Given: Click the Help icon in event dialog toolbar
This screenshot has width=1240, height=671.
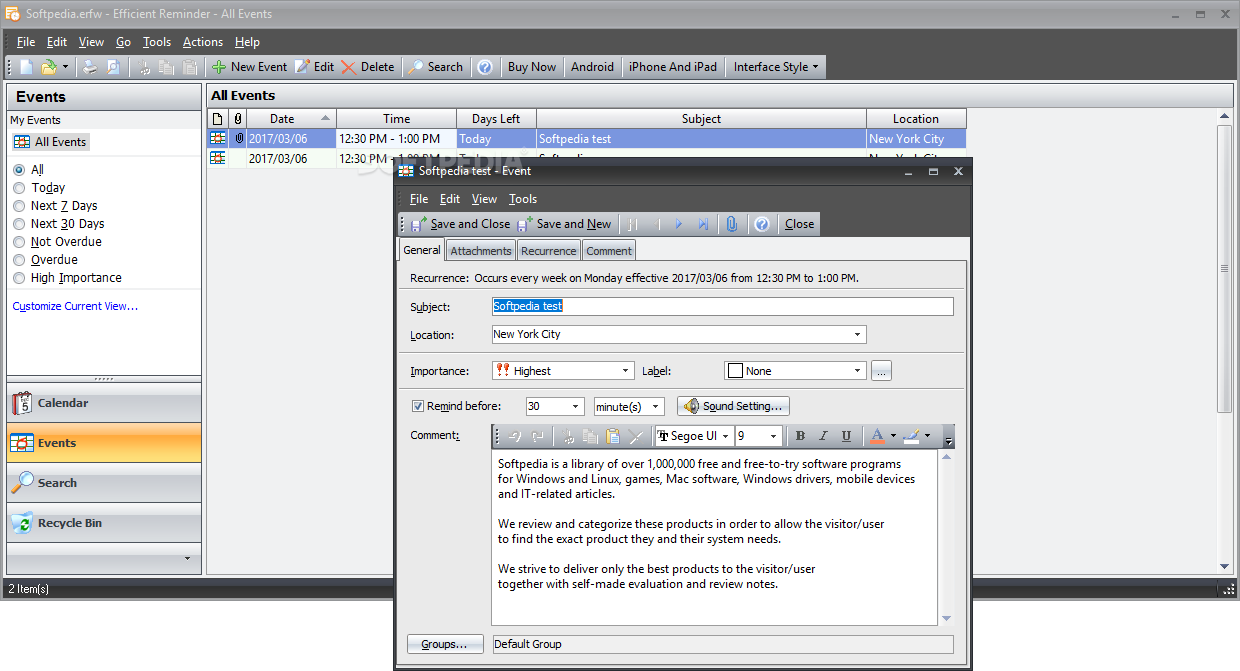Looking at the screenshot, I should [762, 224].
